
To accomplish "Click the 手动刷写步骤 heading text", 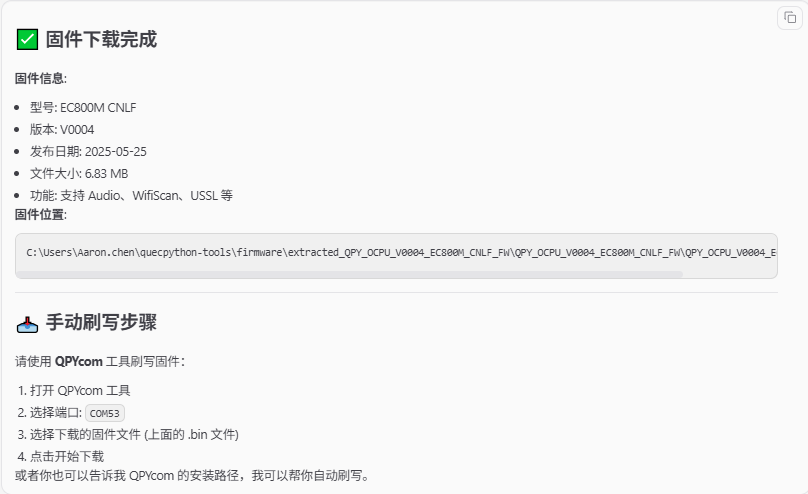I will [101, 323].
